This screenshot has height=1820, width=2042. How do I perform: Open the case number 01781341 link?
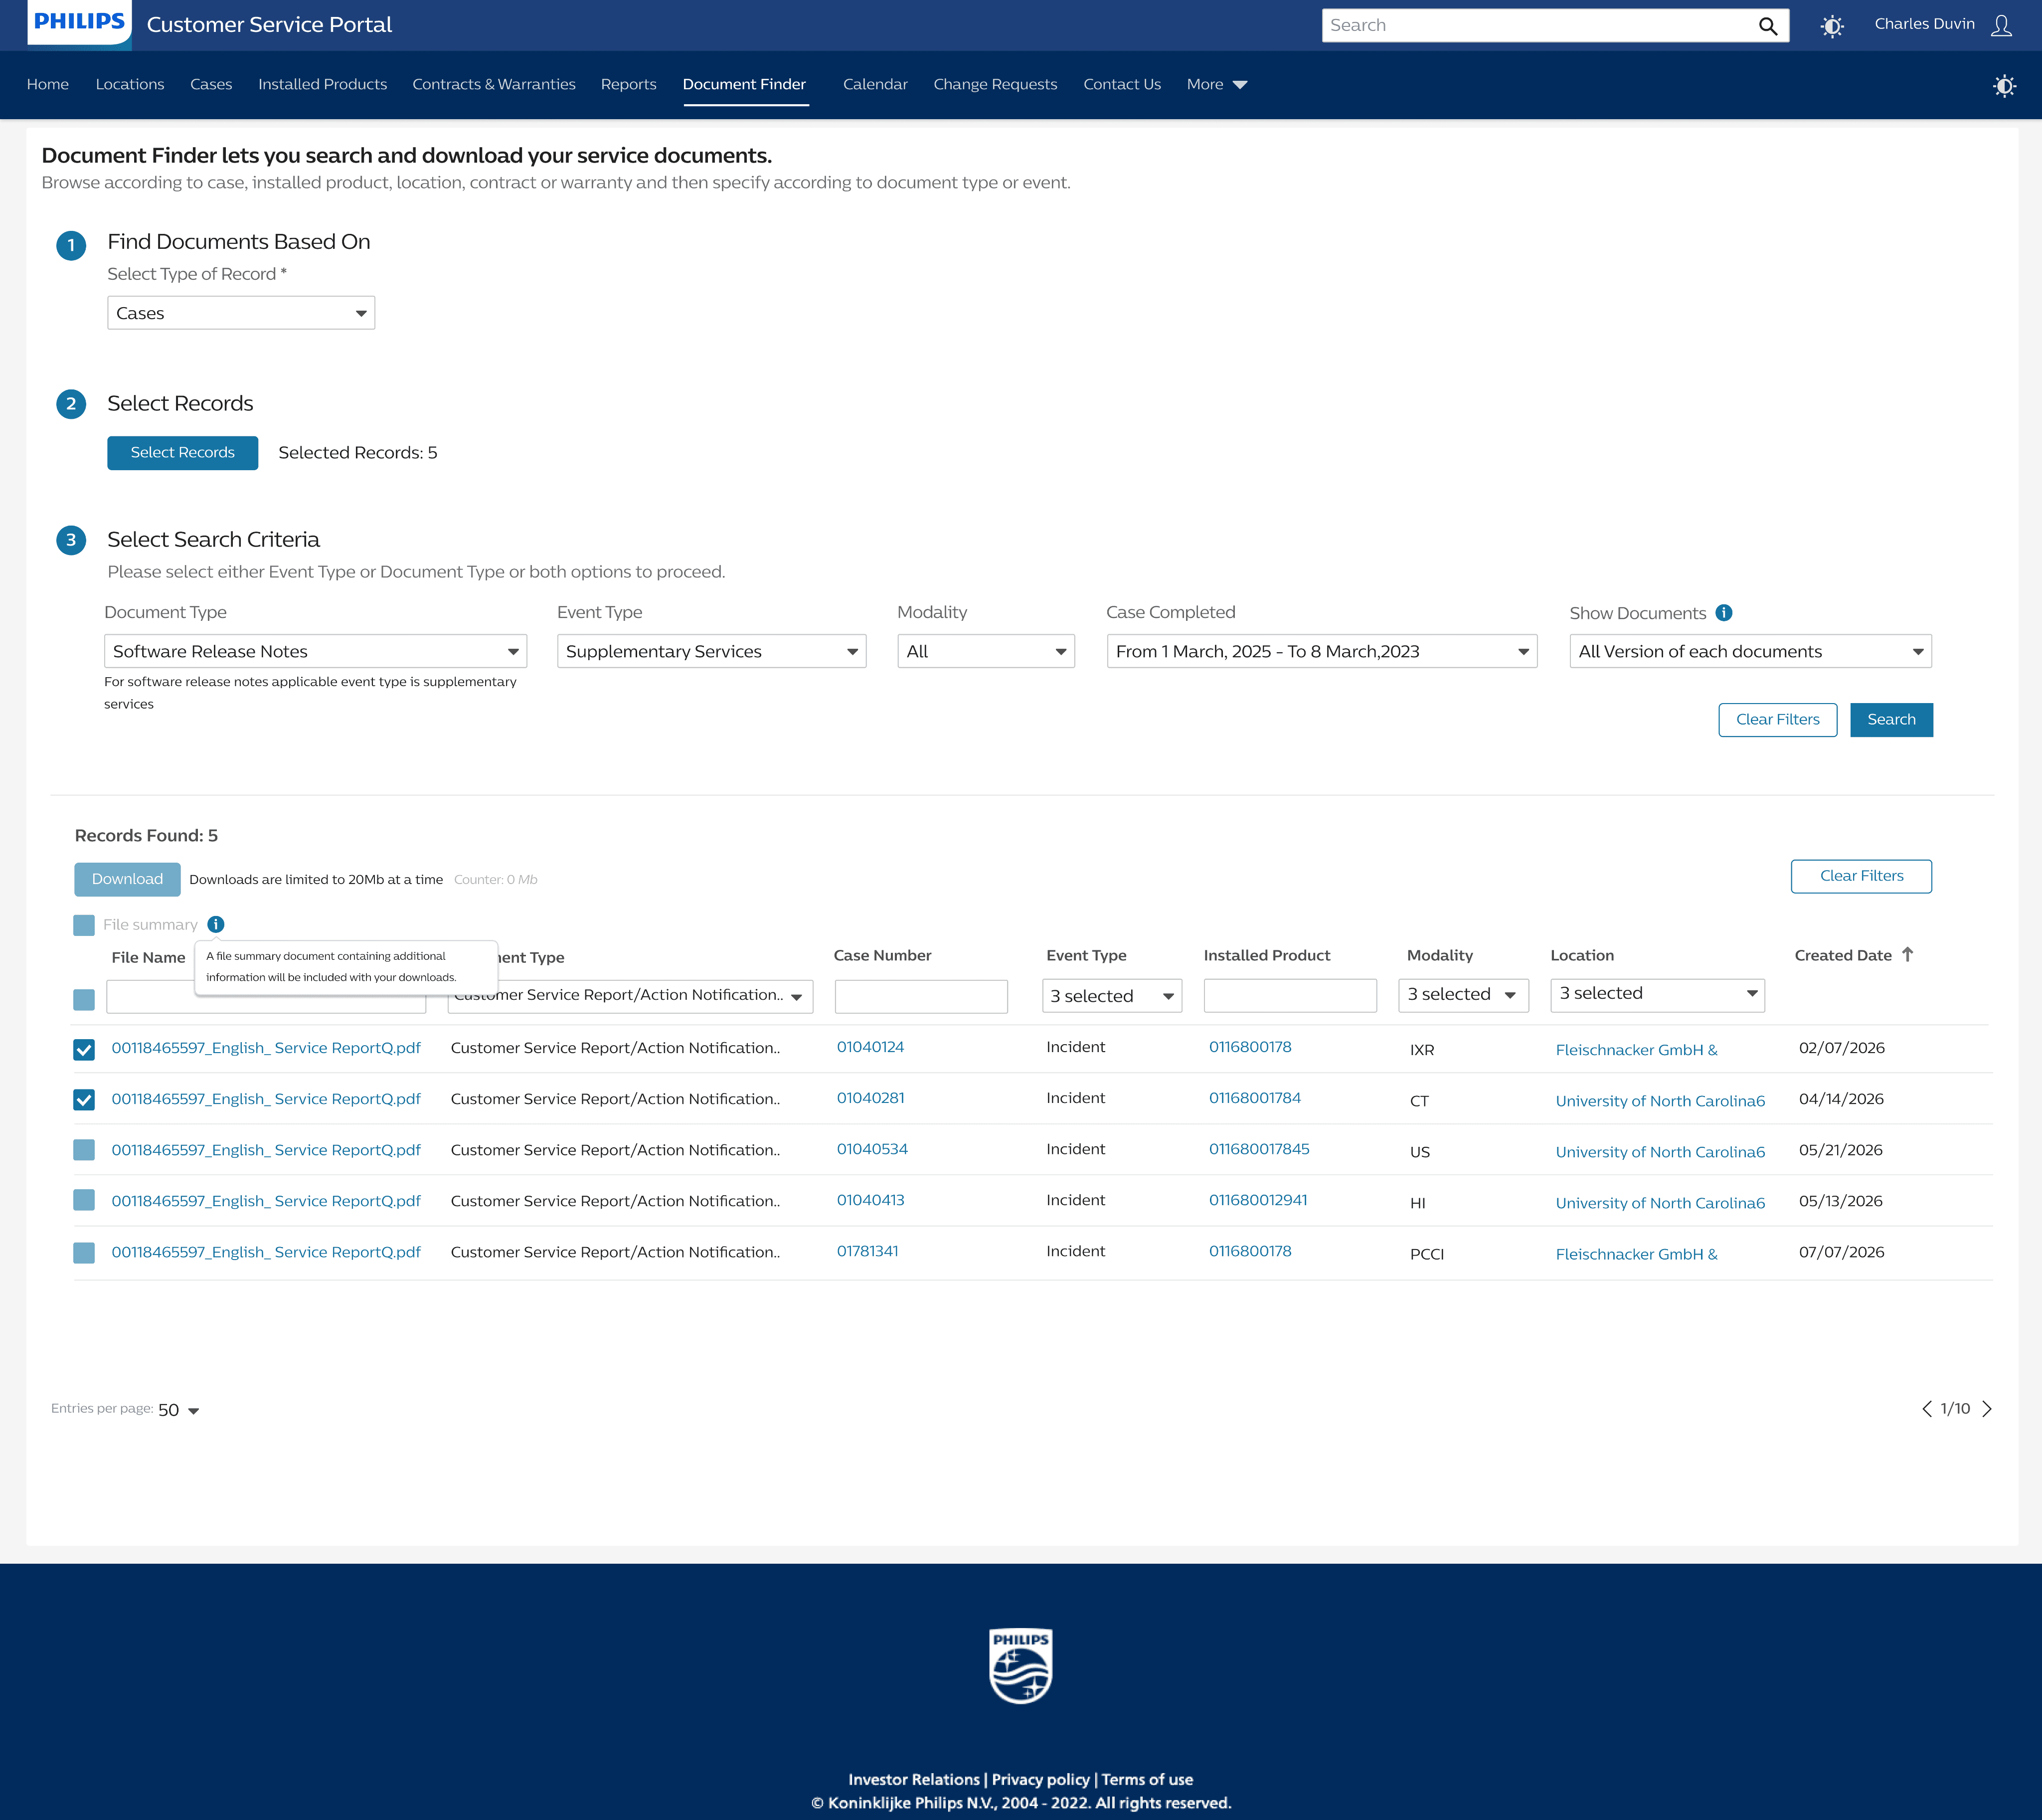867,1251
